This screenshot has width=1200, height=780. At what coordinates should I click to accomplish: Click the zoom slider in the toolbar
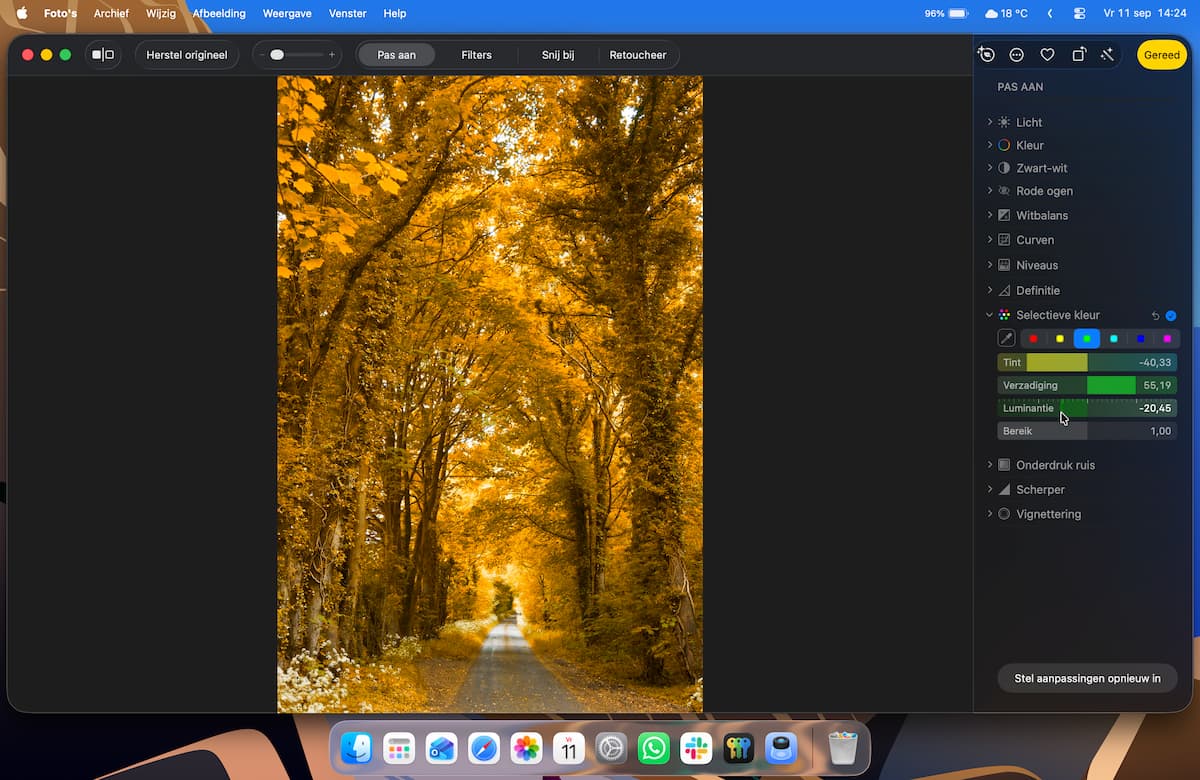pyautogui.click(x=297, y=55)
